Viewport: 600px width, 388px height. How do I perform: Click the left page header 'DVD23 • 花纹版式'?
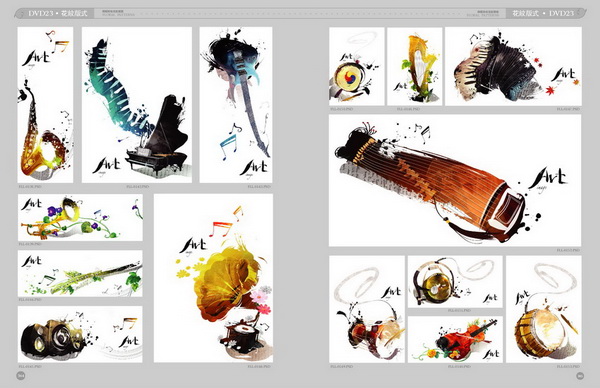tap(58, 13)
